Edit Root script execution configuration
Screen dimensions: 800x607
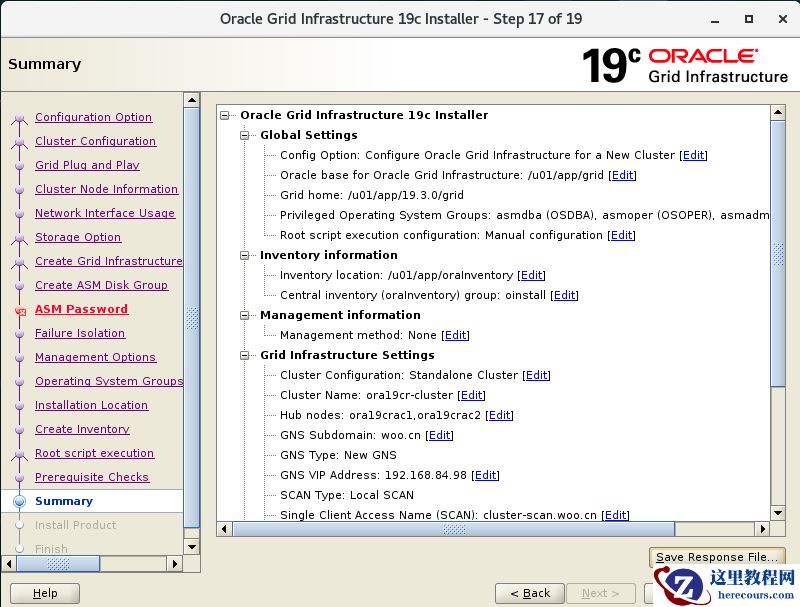coord(621,235)
